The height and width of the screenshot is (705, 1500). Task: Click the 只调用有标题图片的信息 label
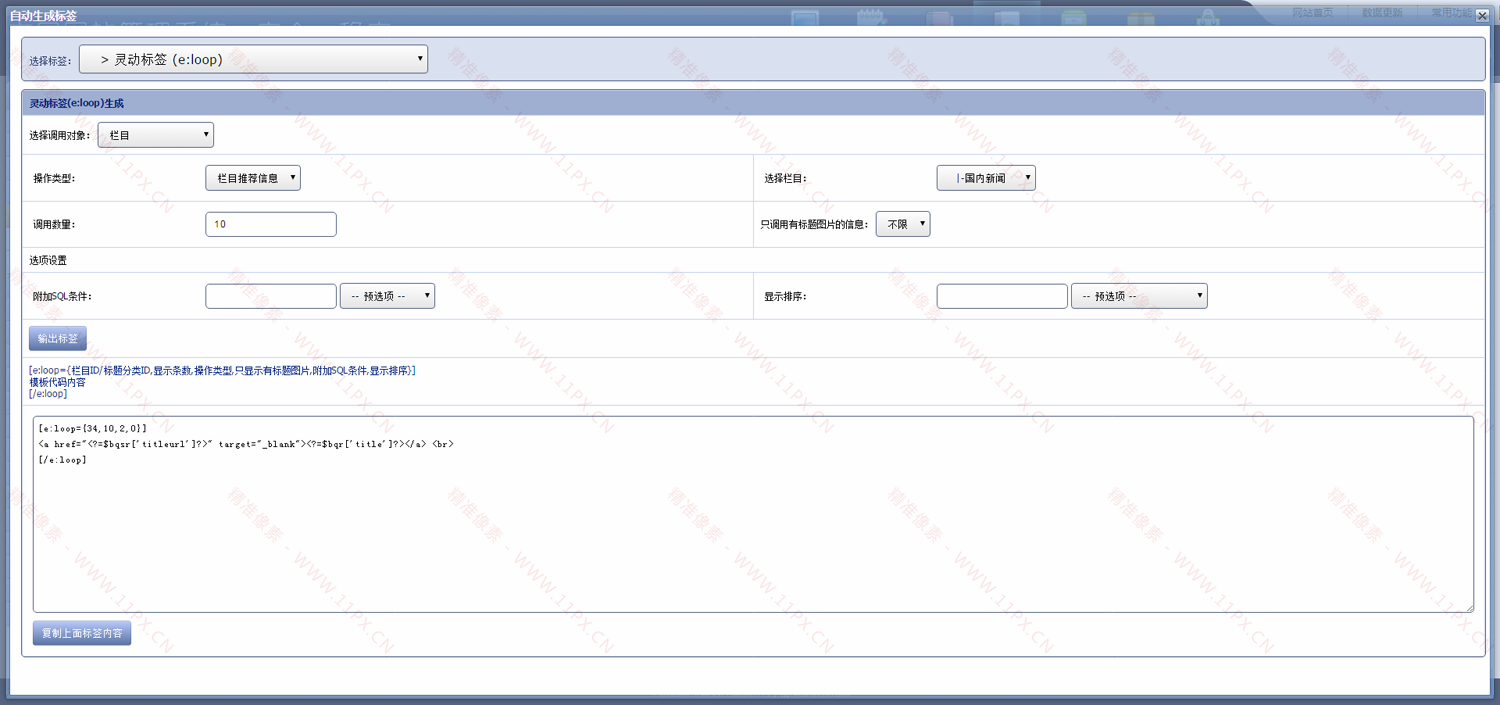click(815, 224)
